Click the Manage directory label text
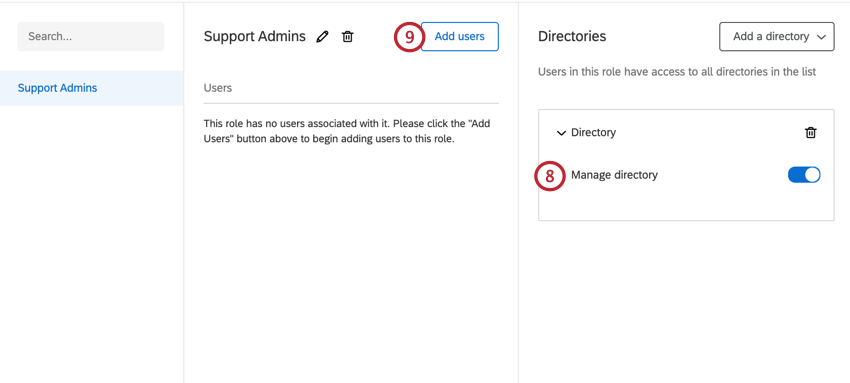 point(614,175)
